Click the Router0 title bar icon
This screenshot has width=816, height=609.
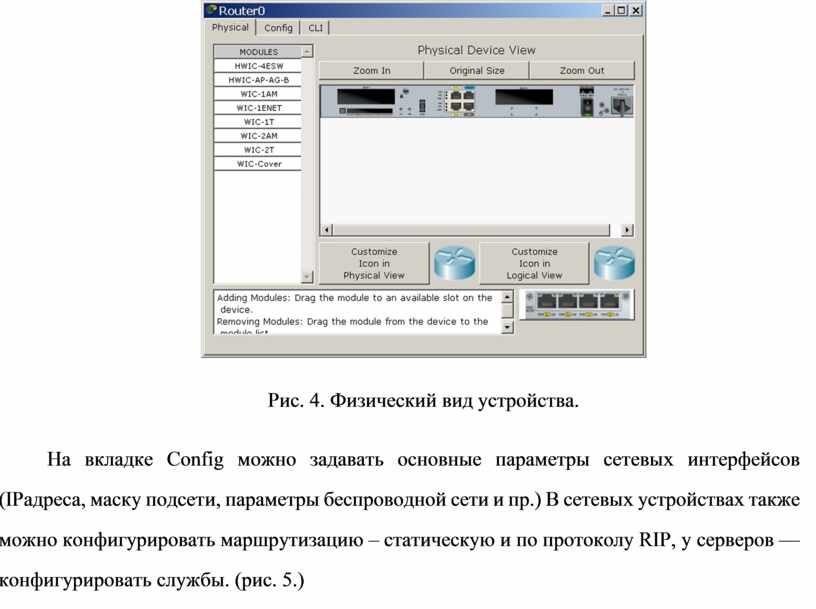pyautogui.click(x=211, y=10)
